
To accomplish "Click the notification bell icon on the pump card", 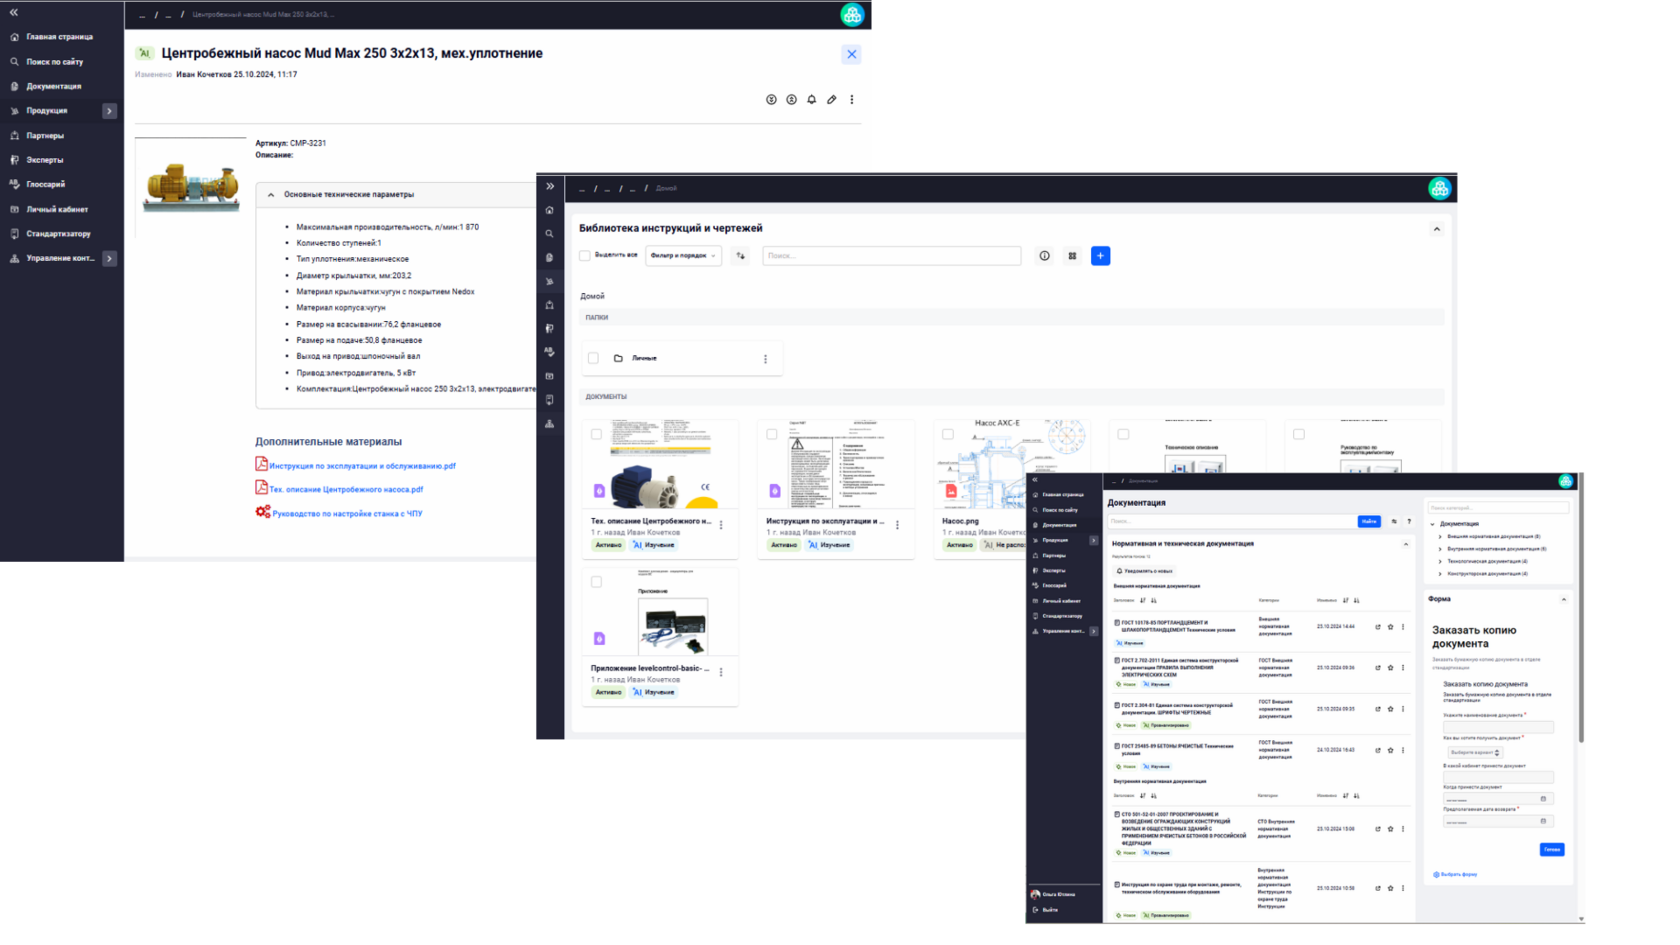I will click(x=812, y=100).
